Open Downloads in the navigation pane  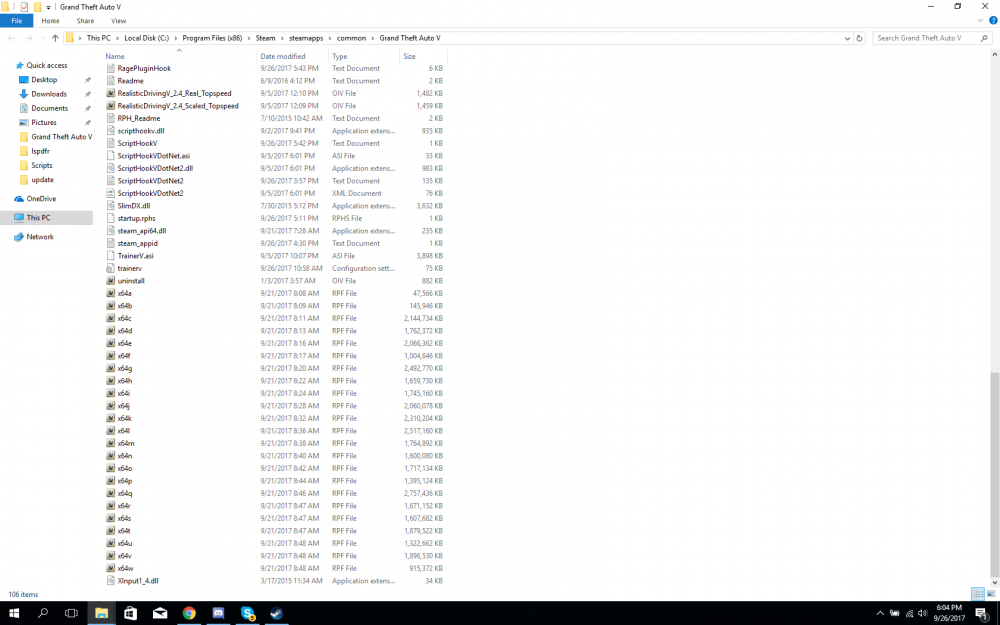[x=48, y=94]
